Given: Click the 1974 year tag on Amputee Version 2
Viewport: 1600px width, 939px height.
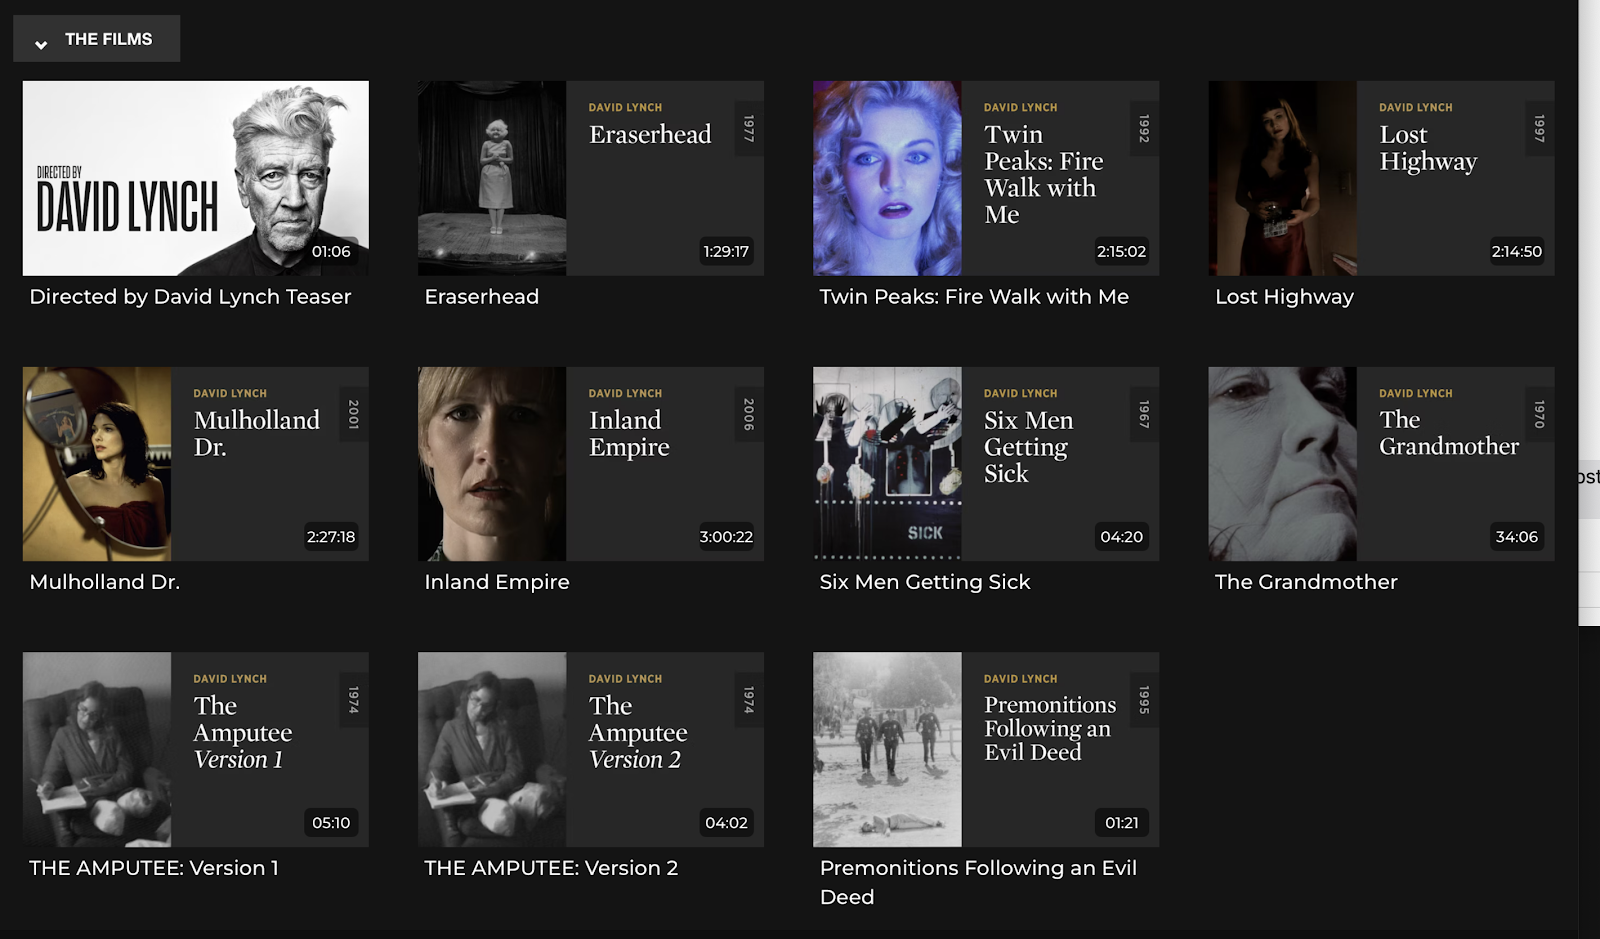Looking at the screenshot, I should coord(749,700).
